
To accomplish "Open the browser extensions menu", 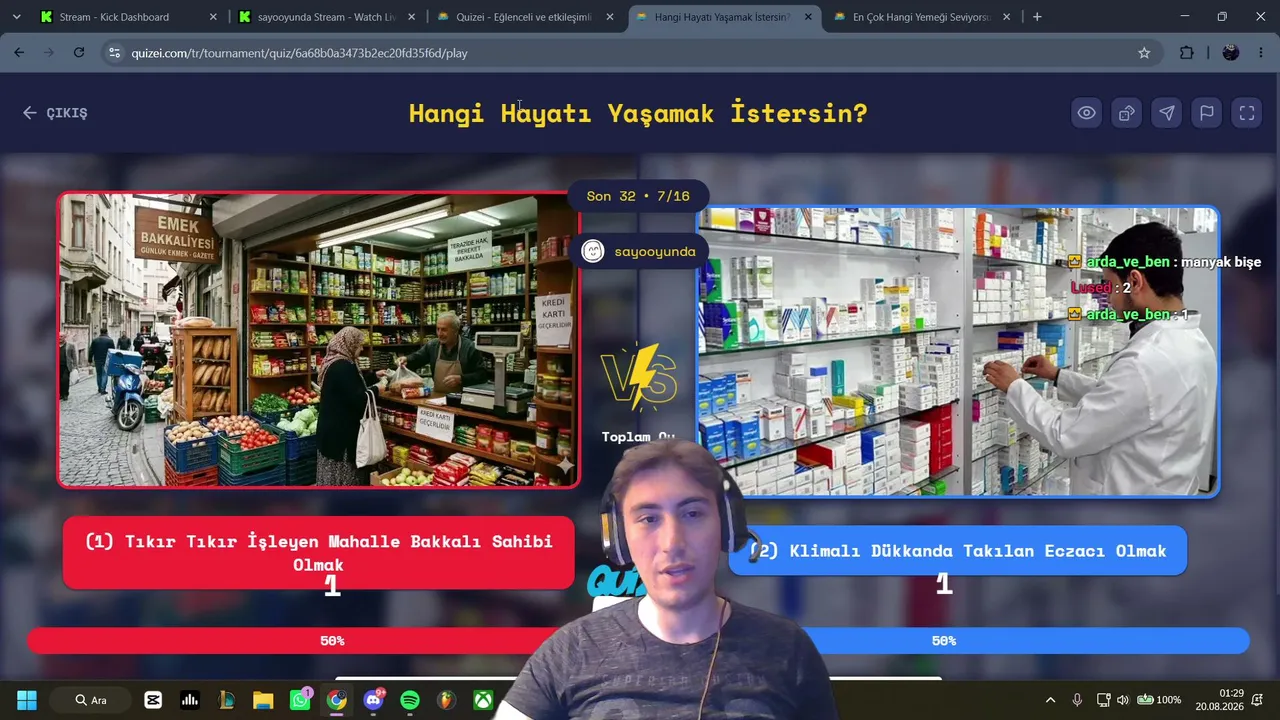I will point(1187,53).
